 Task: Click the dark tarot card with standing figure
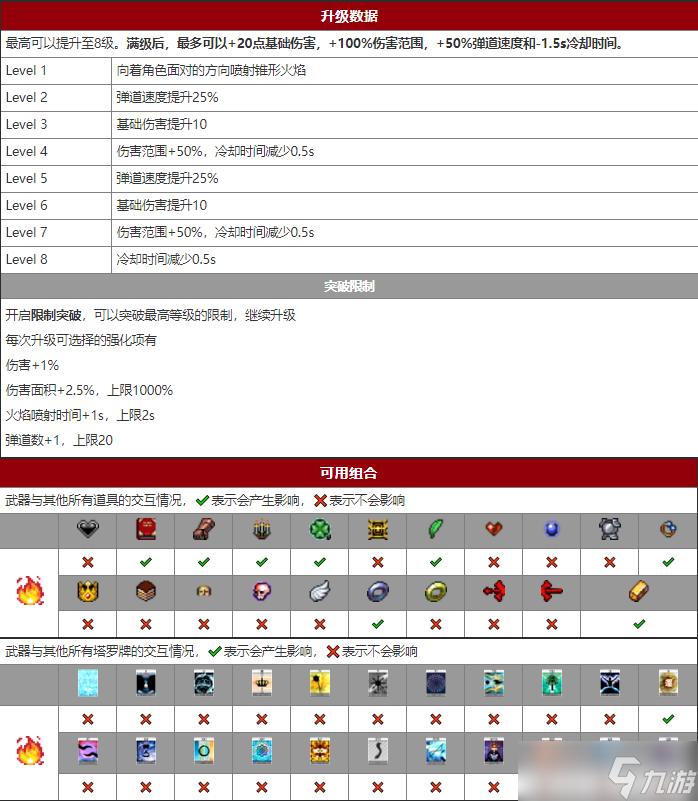click(x=146, y=684)
